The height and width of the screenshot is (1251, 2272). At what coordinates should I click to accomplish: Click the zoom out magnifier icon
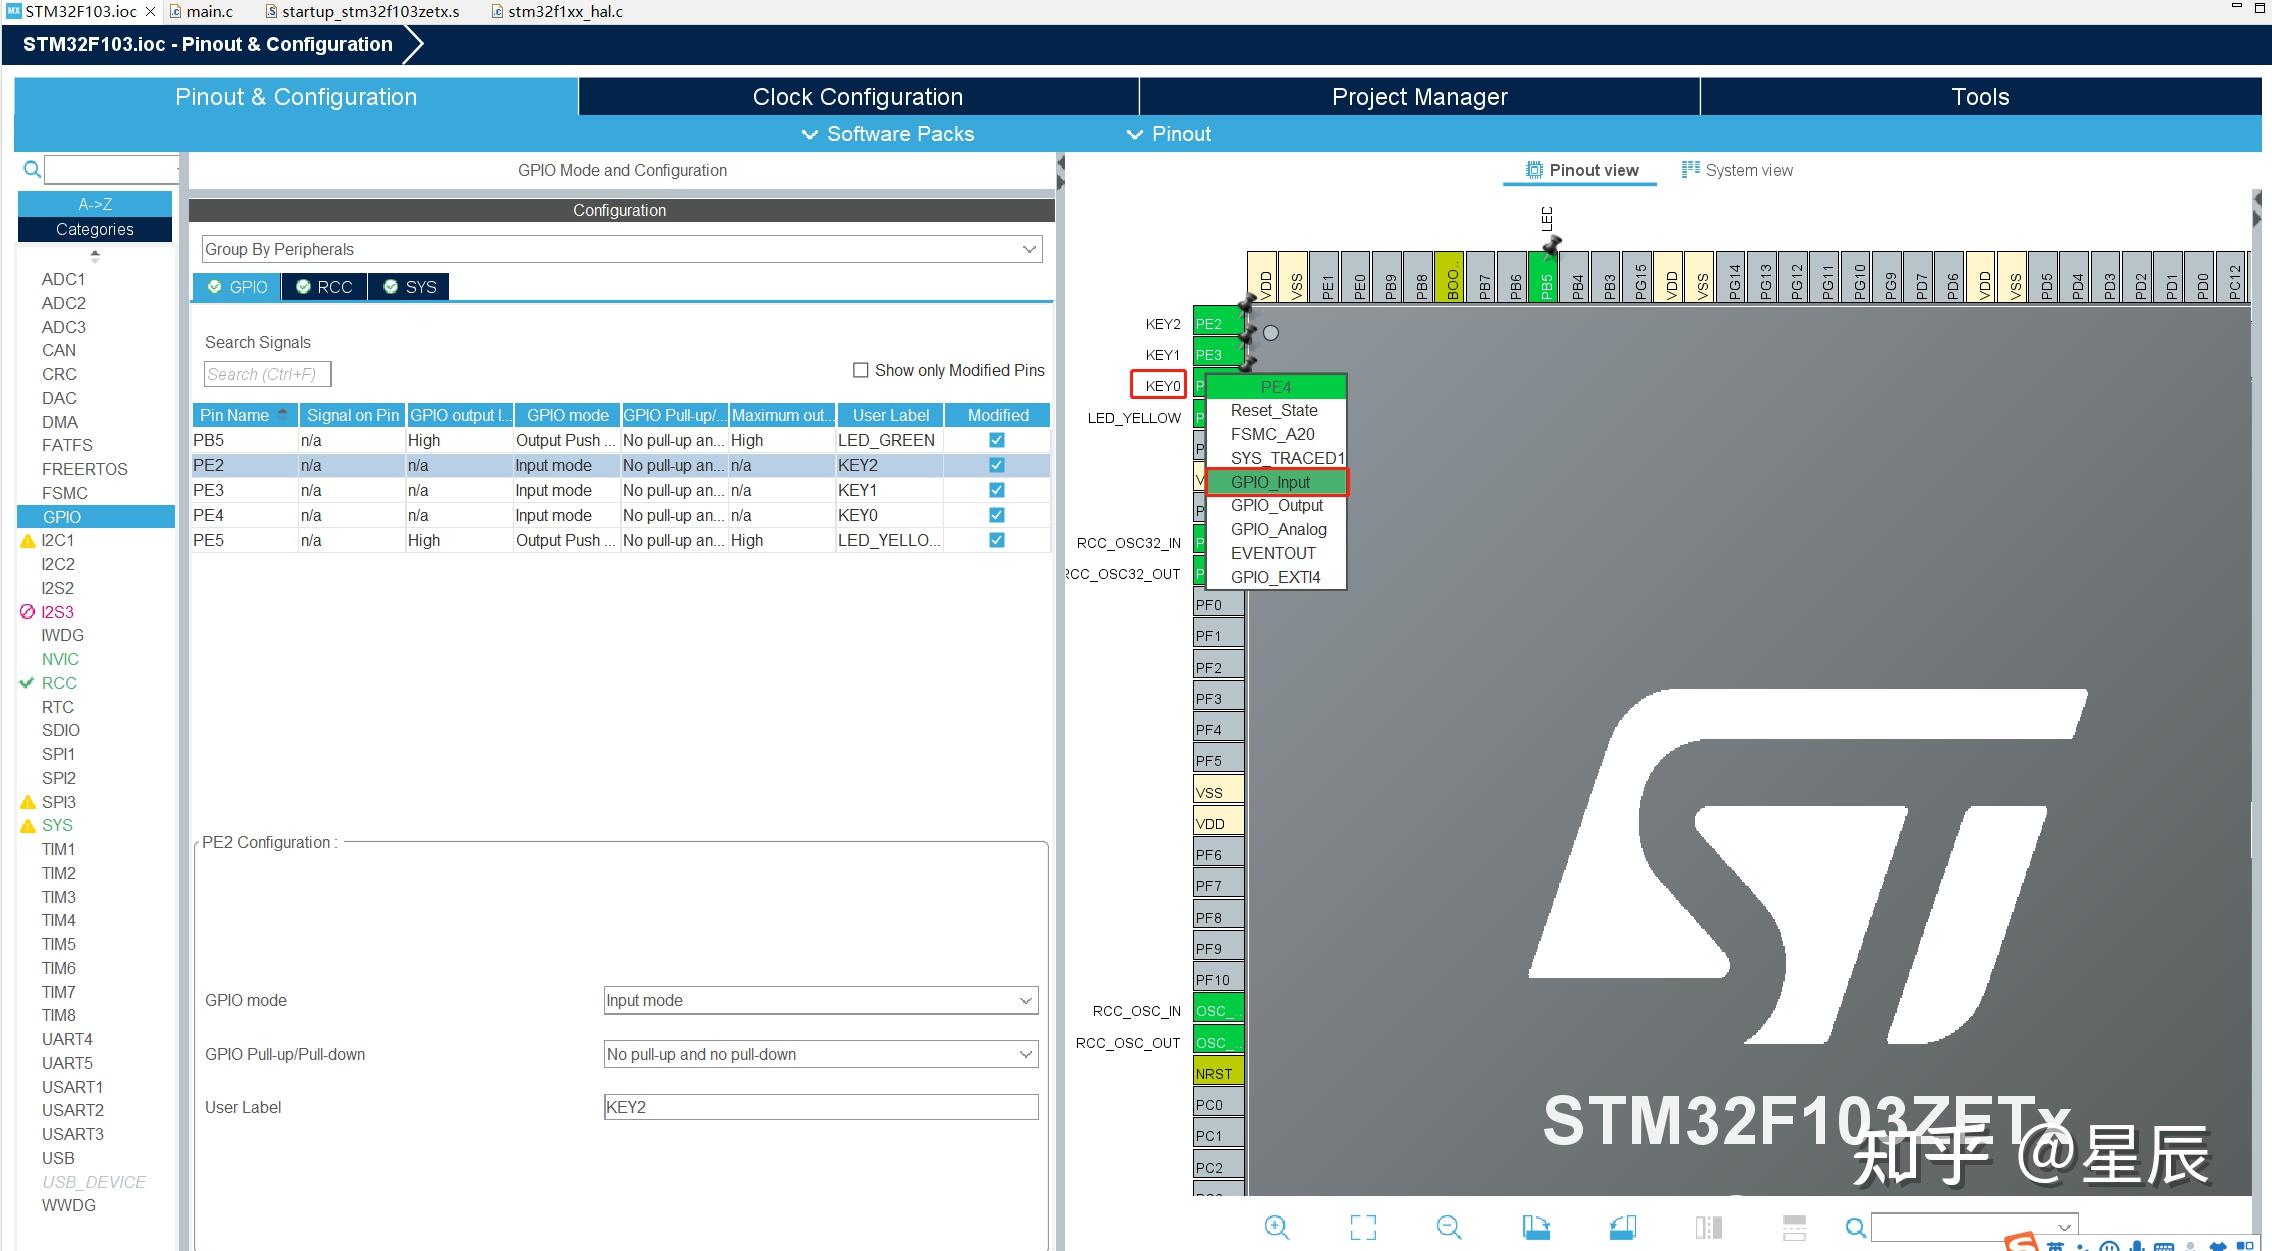point(1448,1227)
